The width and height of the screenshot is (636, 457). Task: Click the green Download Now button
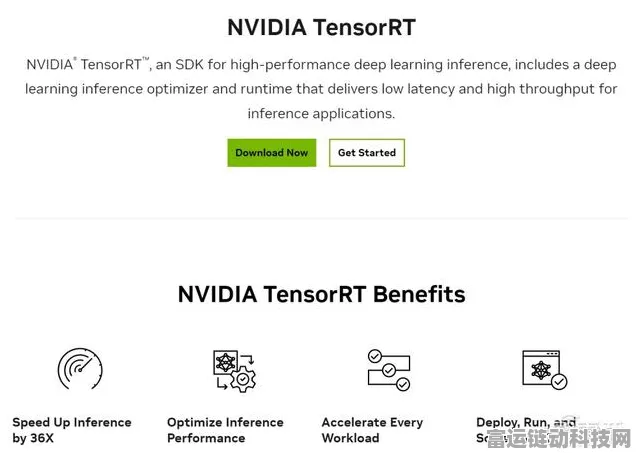click(271, 152)
